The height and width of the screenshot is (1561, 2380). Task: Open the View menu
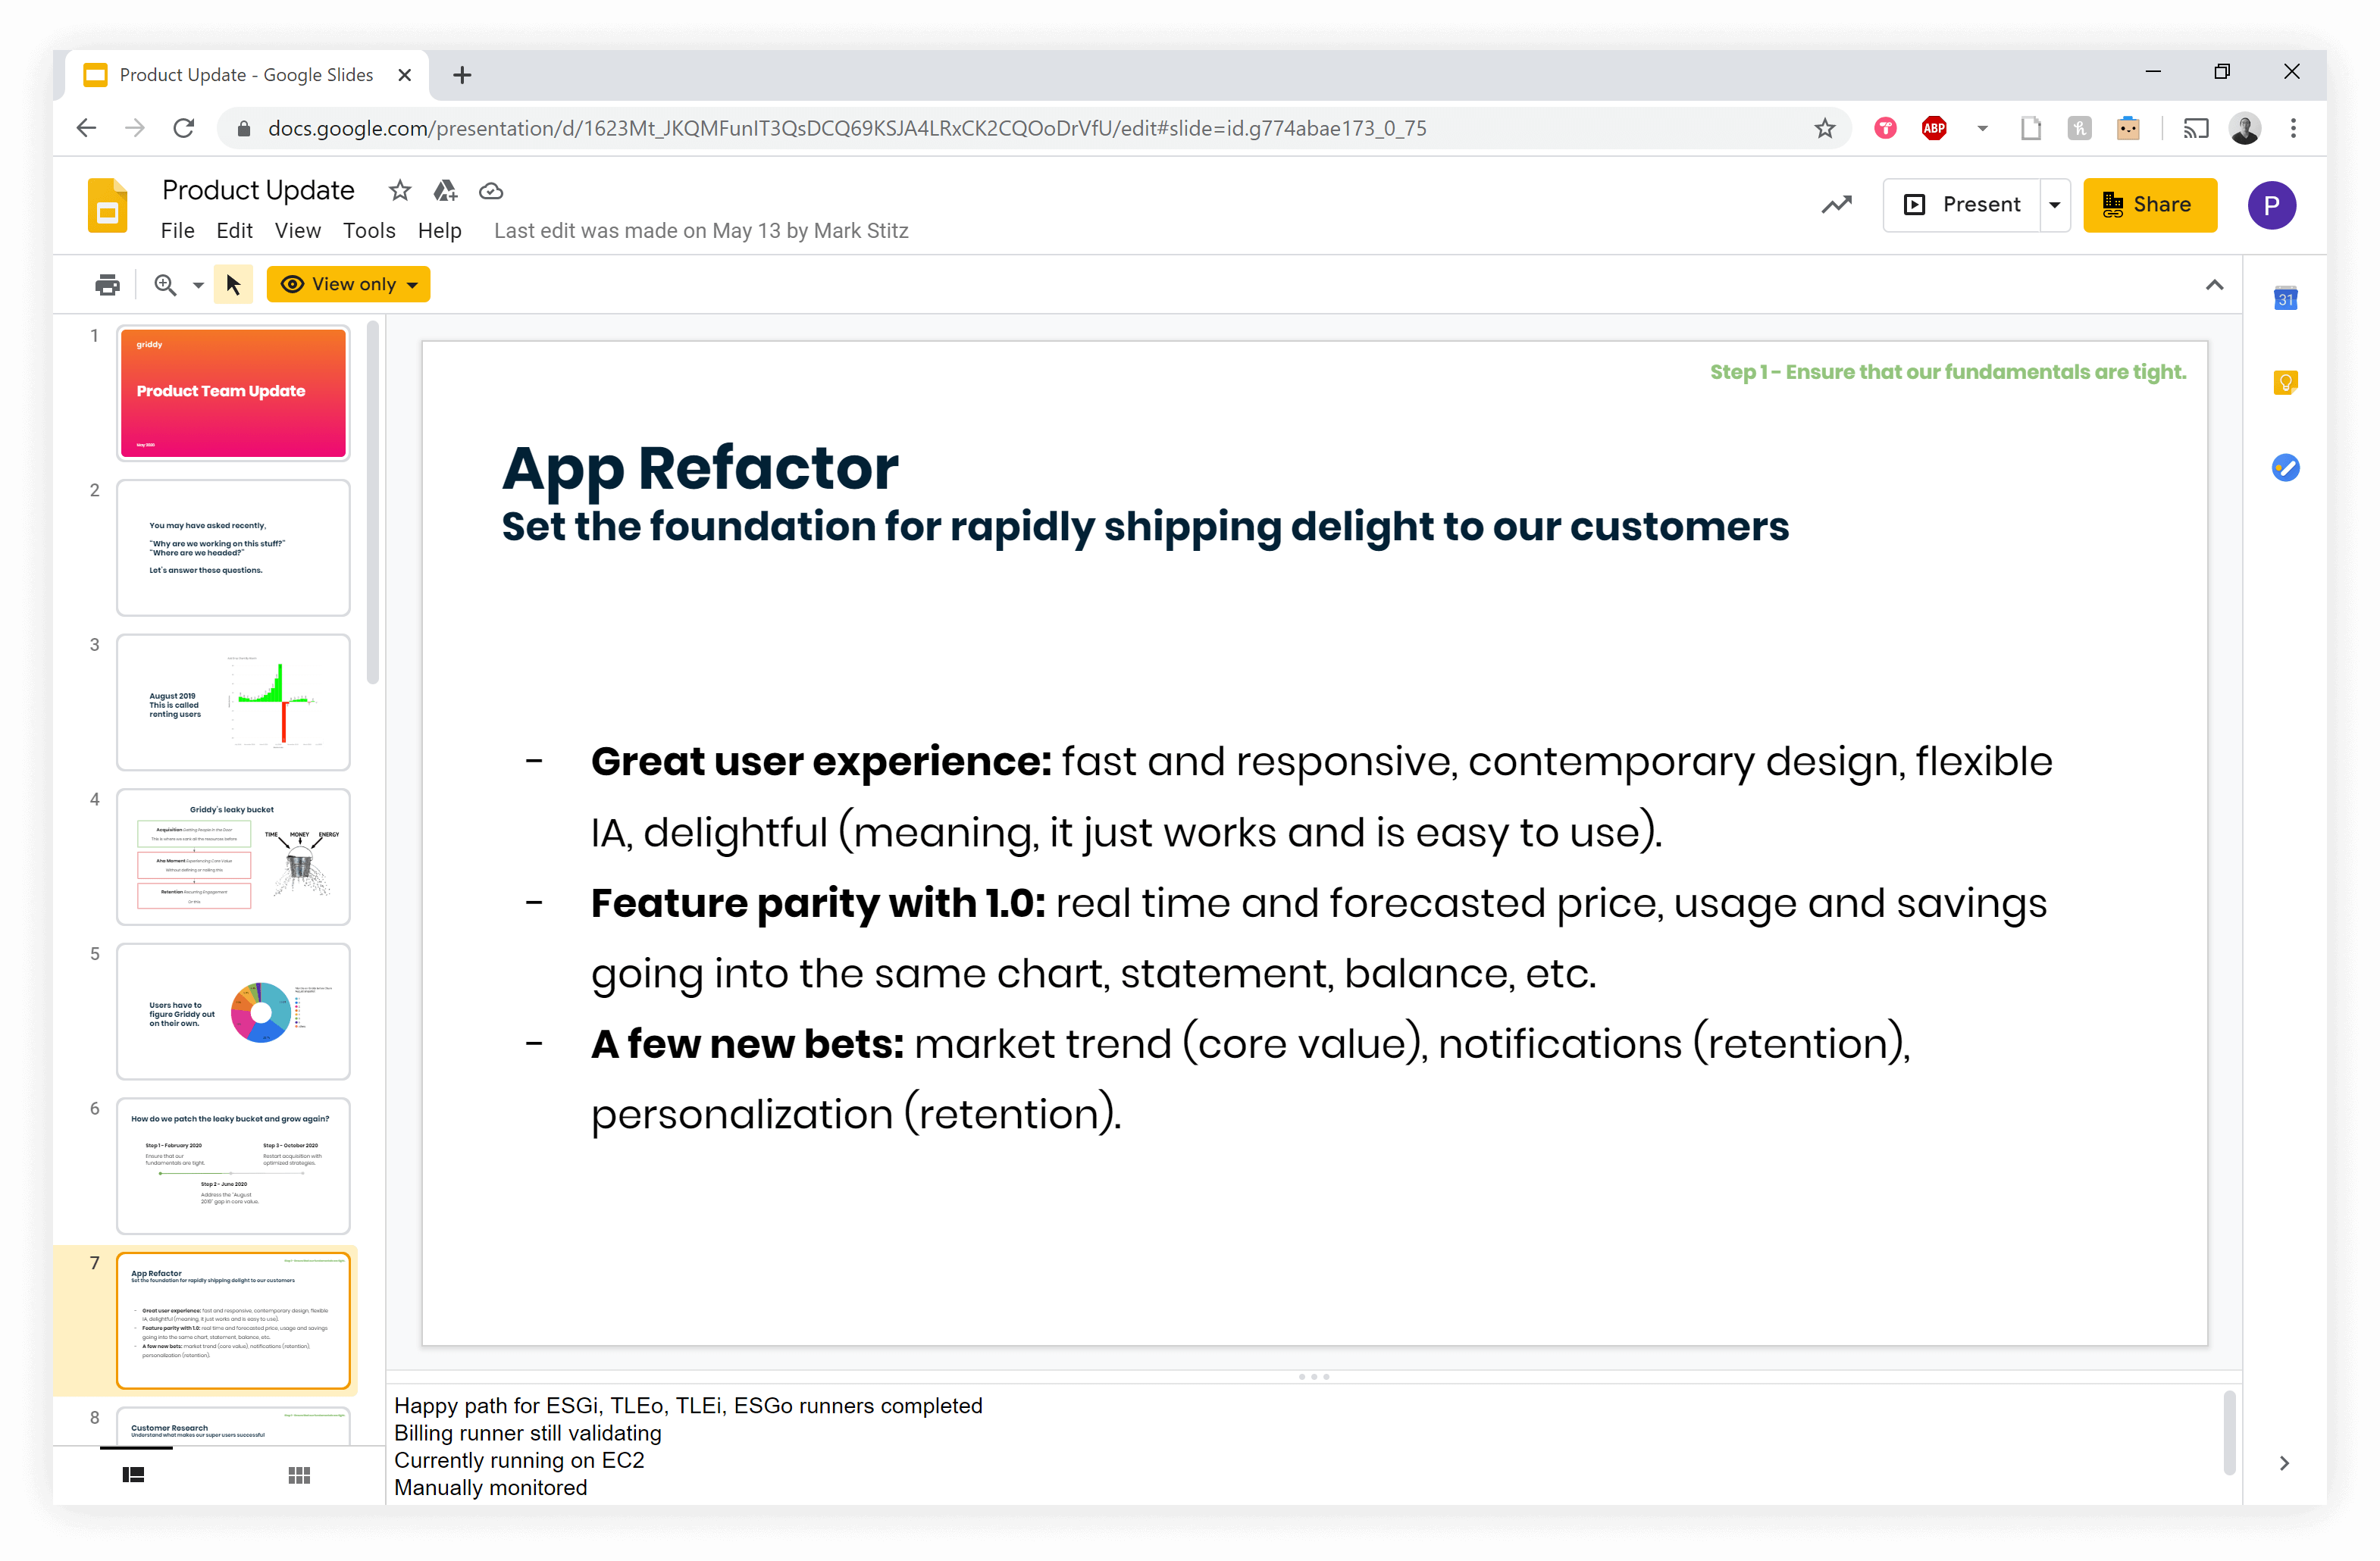[x=298, y=231]
